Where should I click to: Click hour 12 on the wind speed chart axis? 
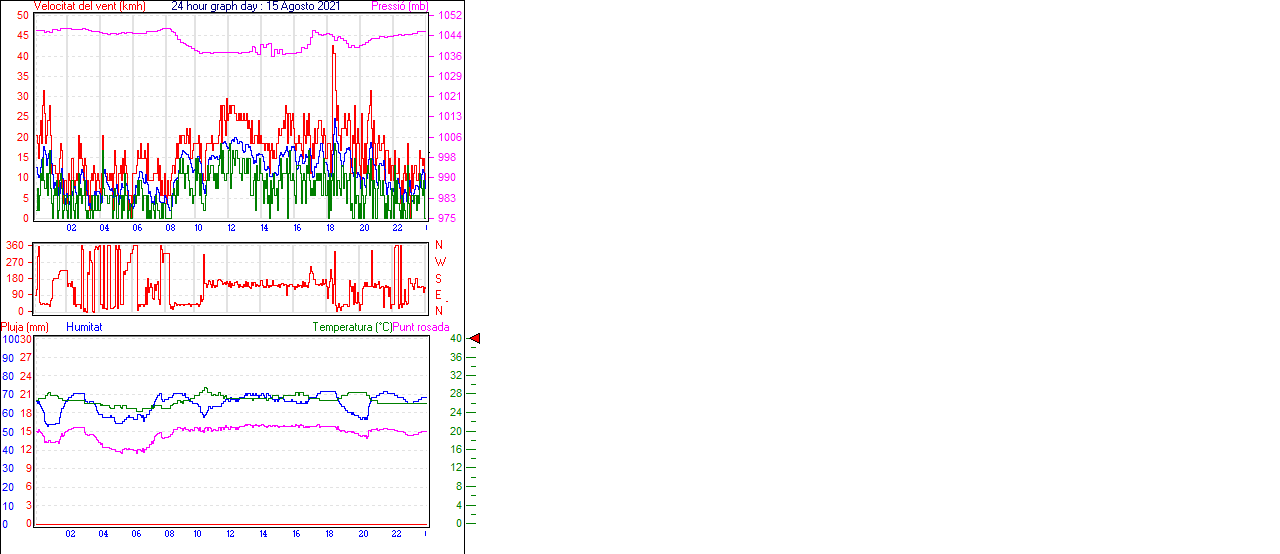231,228
